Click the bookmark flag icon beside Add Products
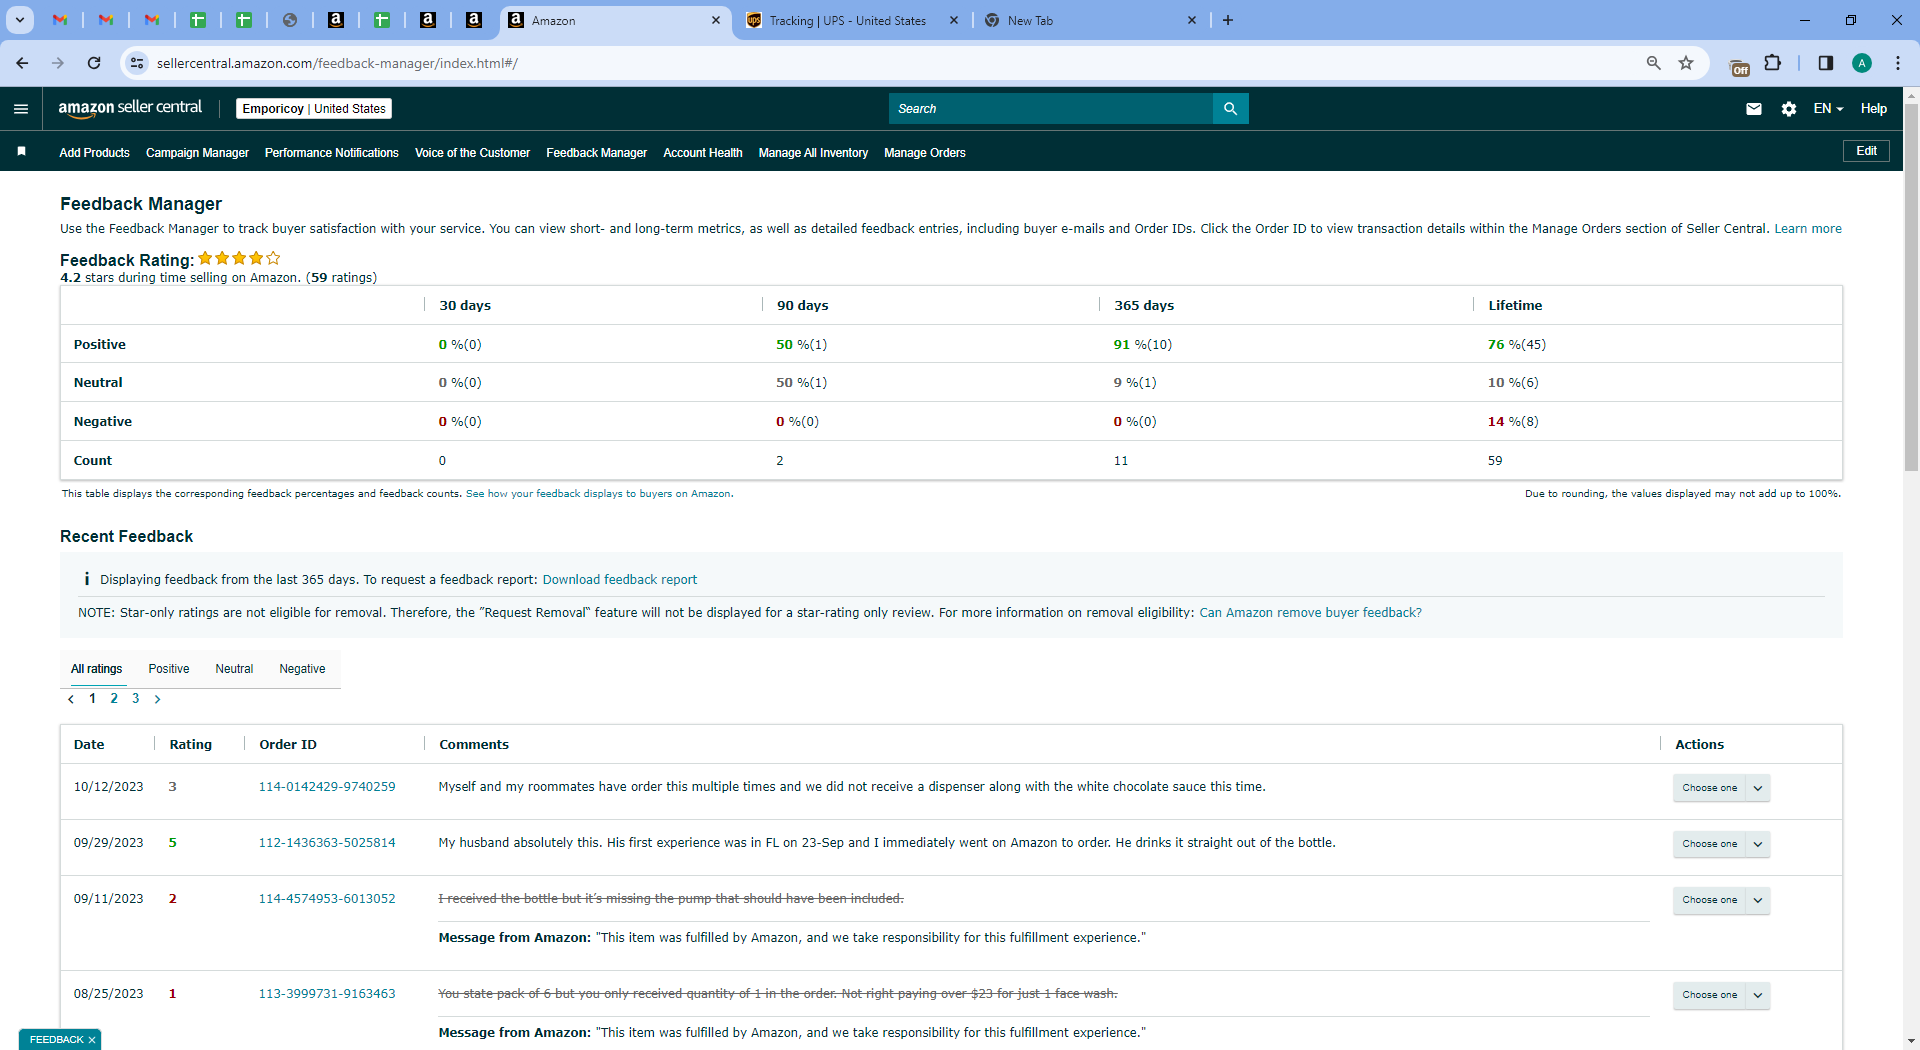Screen dimensions: 1920x1050 tap(21, 151)
